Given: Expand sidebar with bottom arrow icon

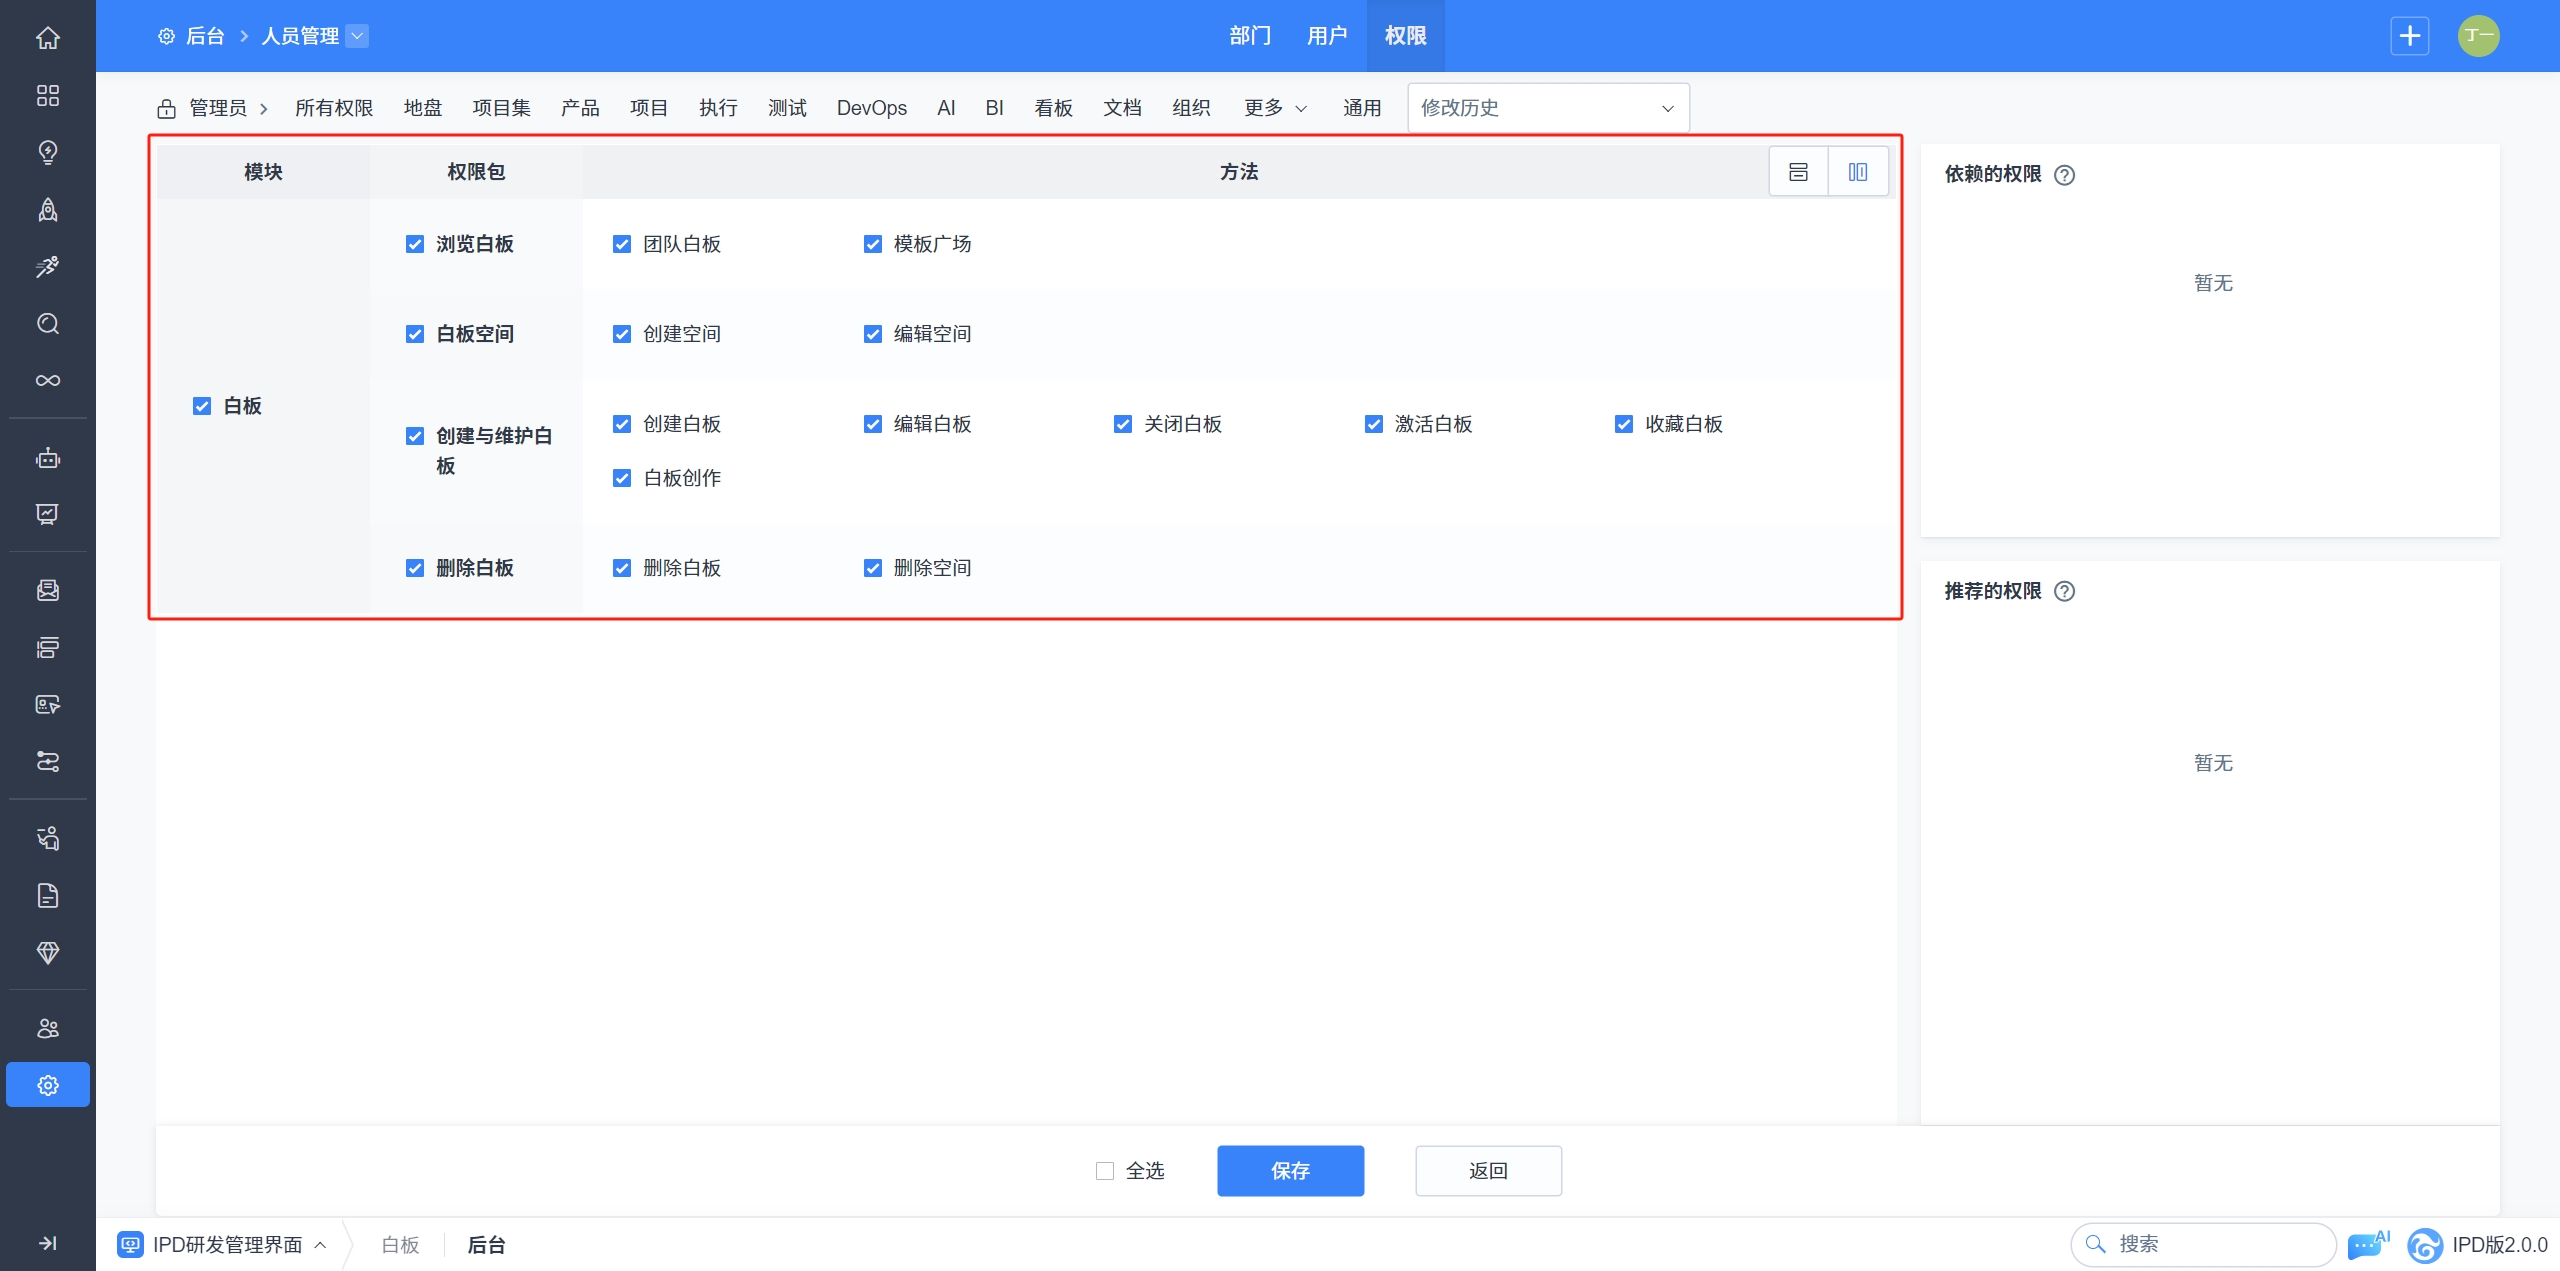Looking at the screenshot, I should click(47, 1243).
